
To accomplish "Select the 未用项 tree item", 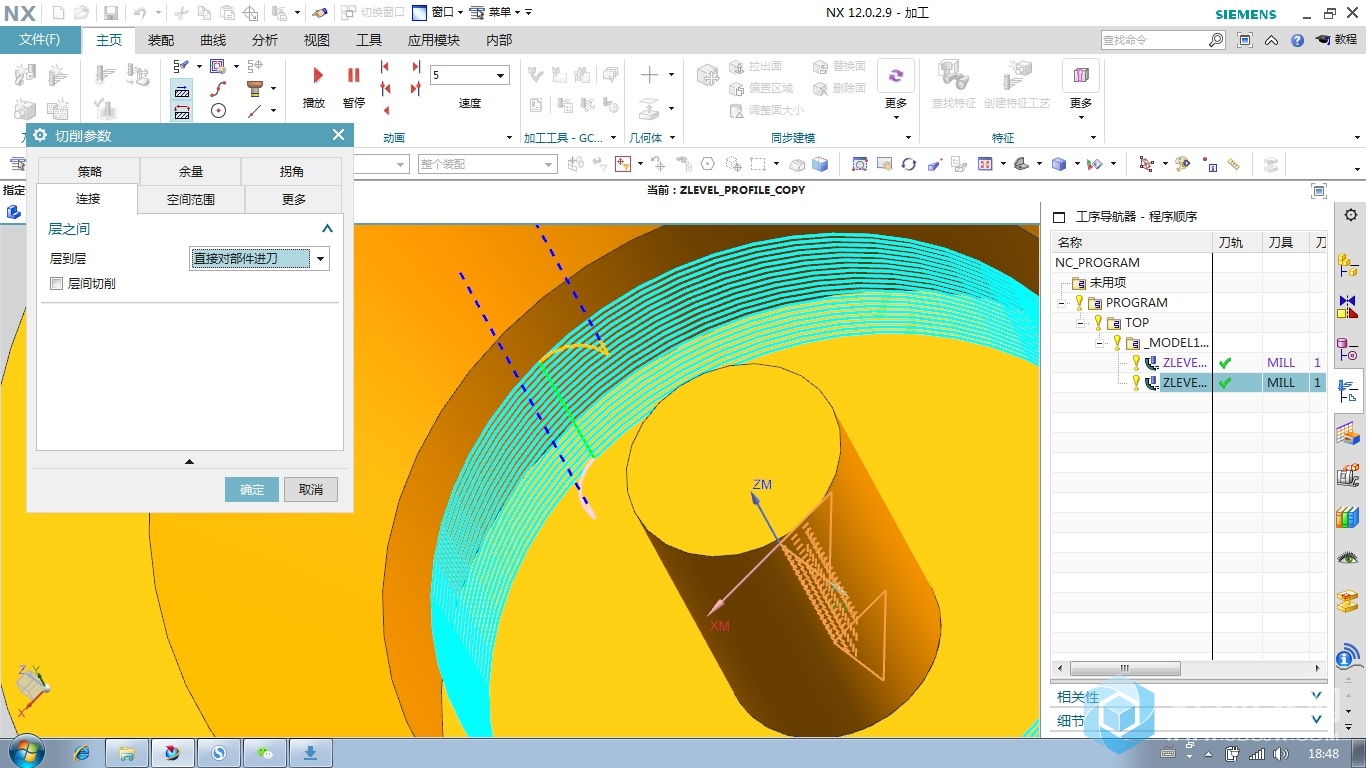I will [x=1107, y=283].
